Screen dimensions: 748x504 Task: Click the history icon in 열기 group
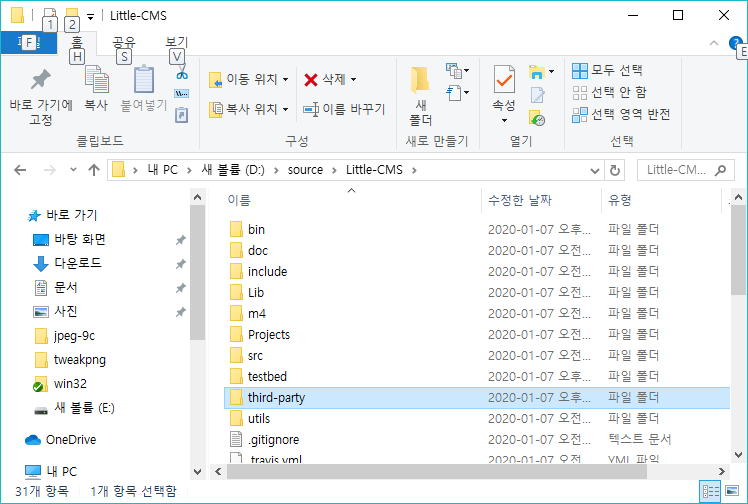tap(537, 118)
